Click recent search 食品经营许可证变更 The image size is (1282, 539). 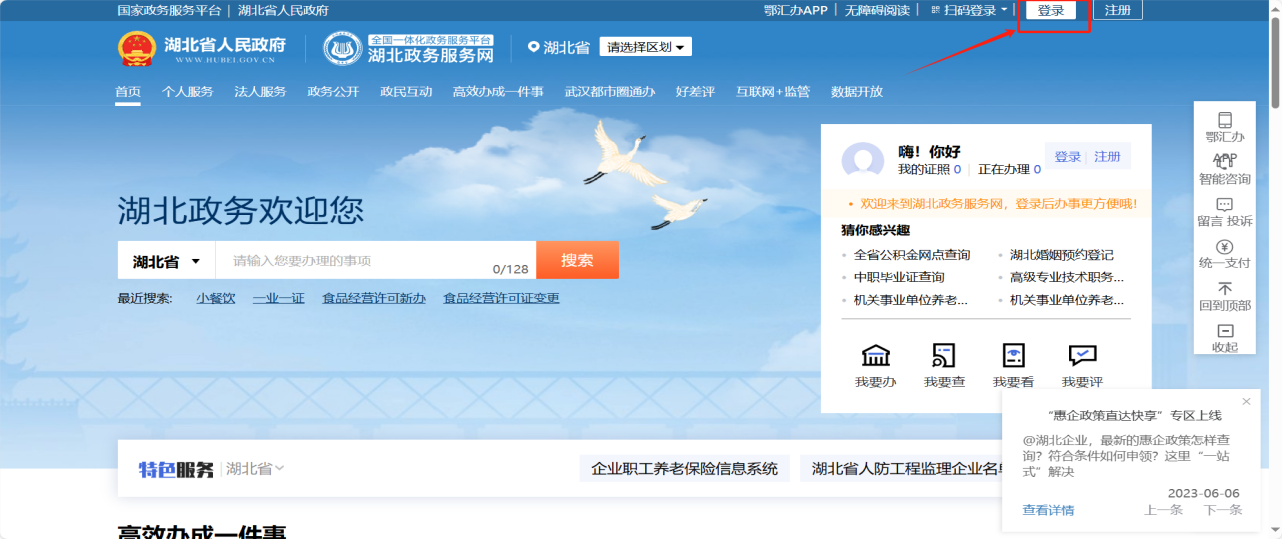click(x=501, y=298)
